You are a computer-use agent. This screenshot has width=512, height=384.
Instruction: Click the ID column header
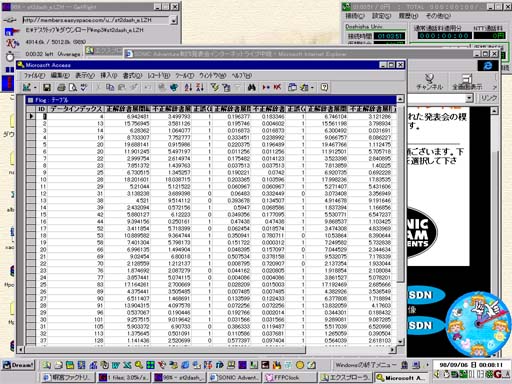coord(41,109)
